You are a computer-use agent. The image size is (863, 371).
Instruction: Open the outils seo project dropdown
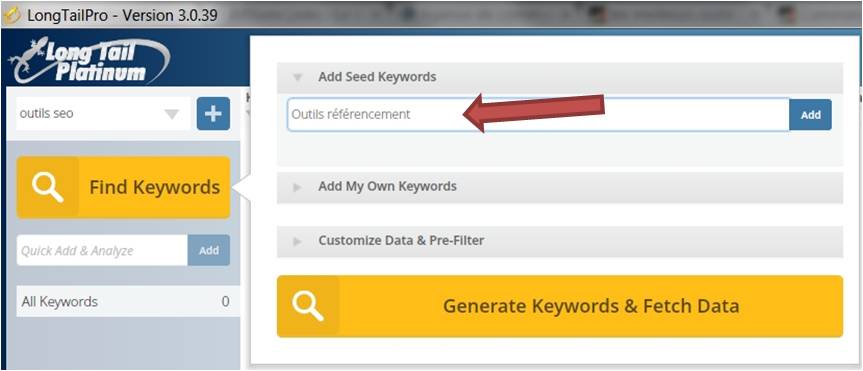pos(172,114)
